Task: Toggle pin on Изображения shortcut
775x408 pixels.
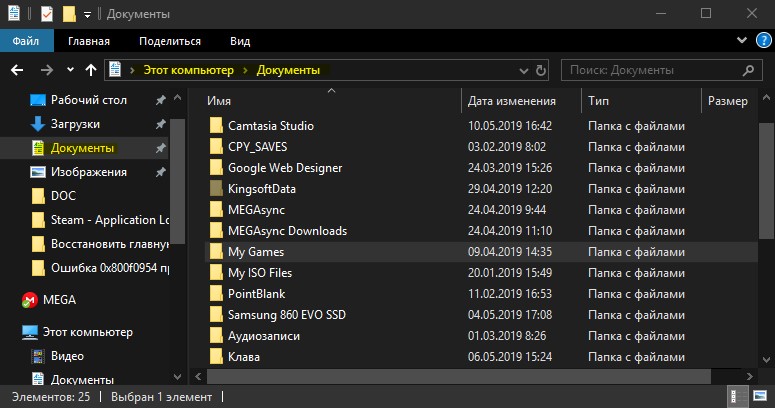Action: tap(160, 172)
